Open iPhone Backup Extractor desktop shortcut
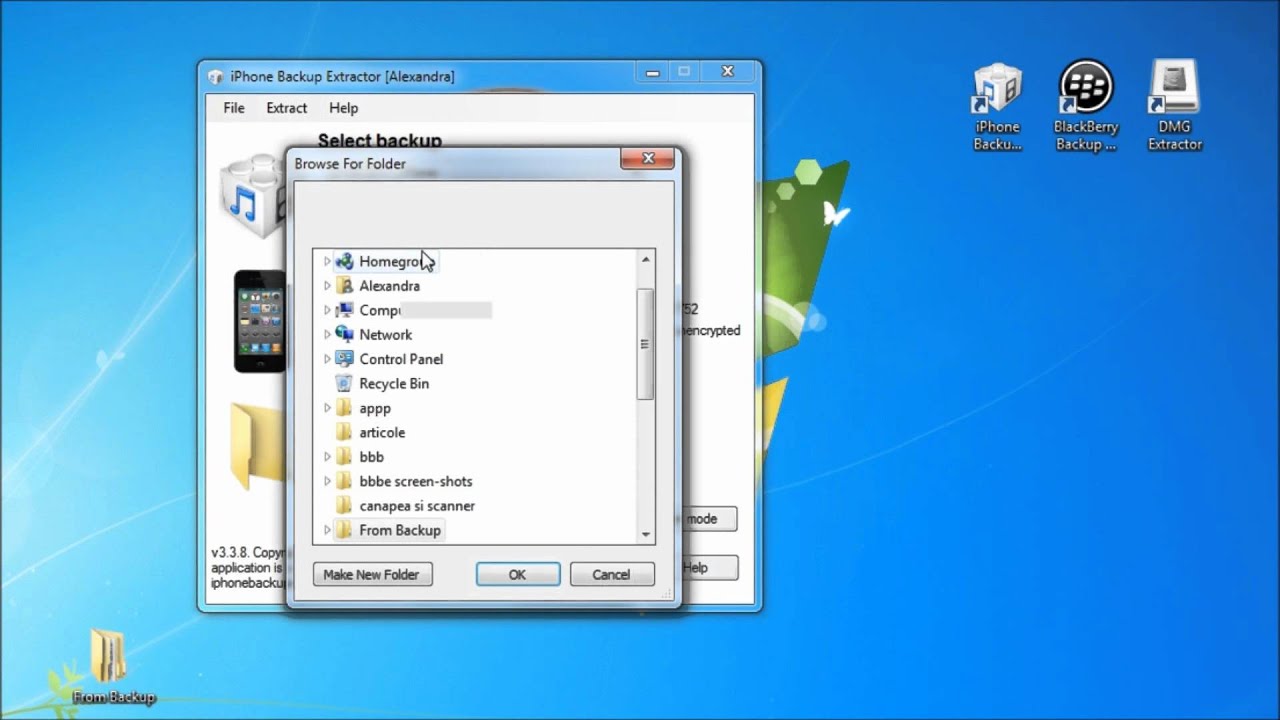Screen dimensions: 1280x720 click(x=997, y=108)
